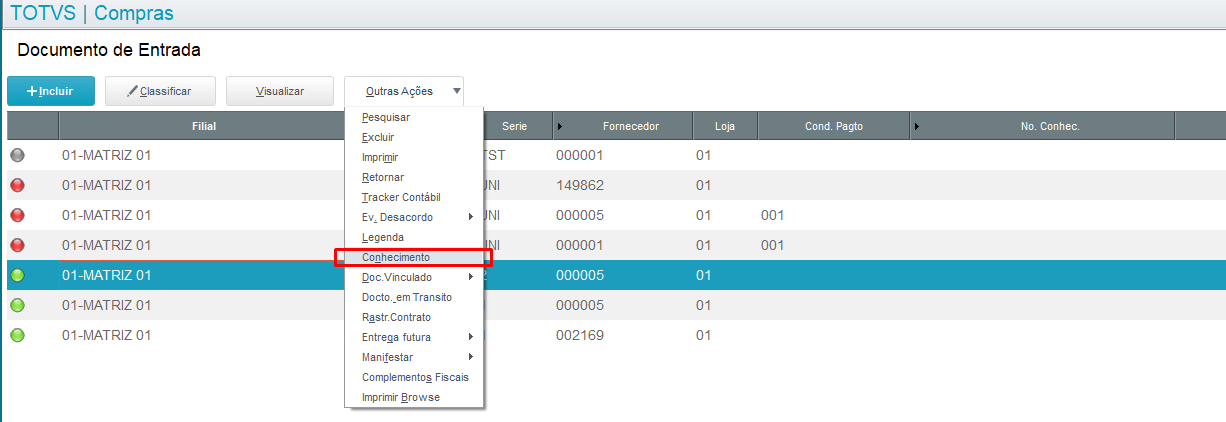Click green status icon in row 002169
This screenshot has height=422, width=1226.
click(17, 335)
